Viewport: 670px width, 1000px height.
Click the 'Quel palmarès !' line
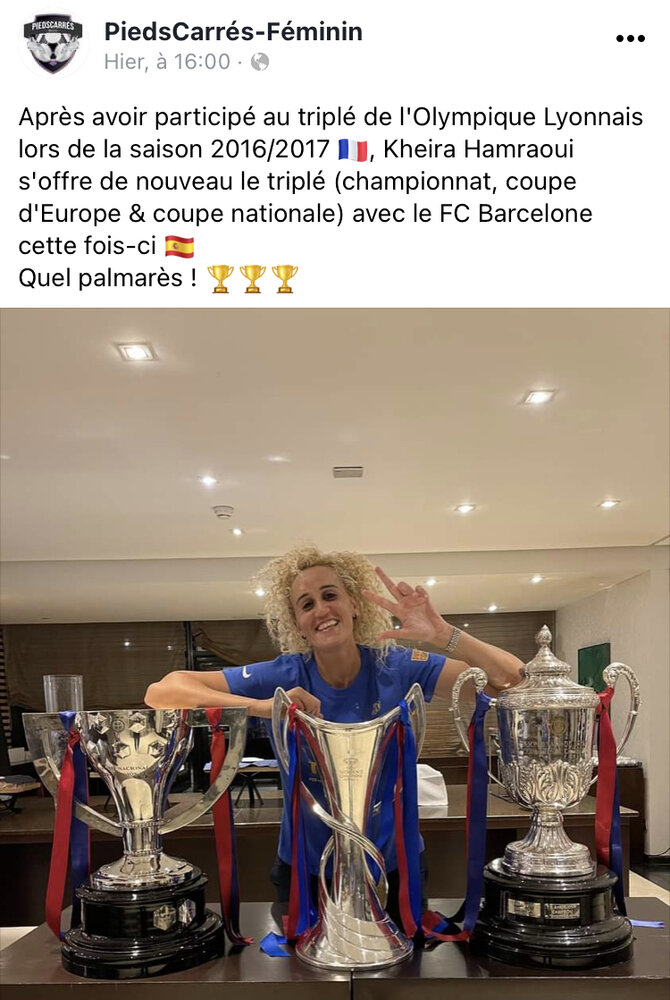[x=108, y=278]
